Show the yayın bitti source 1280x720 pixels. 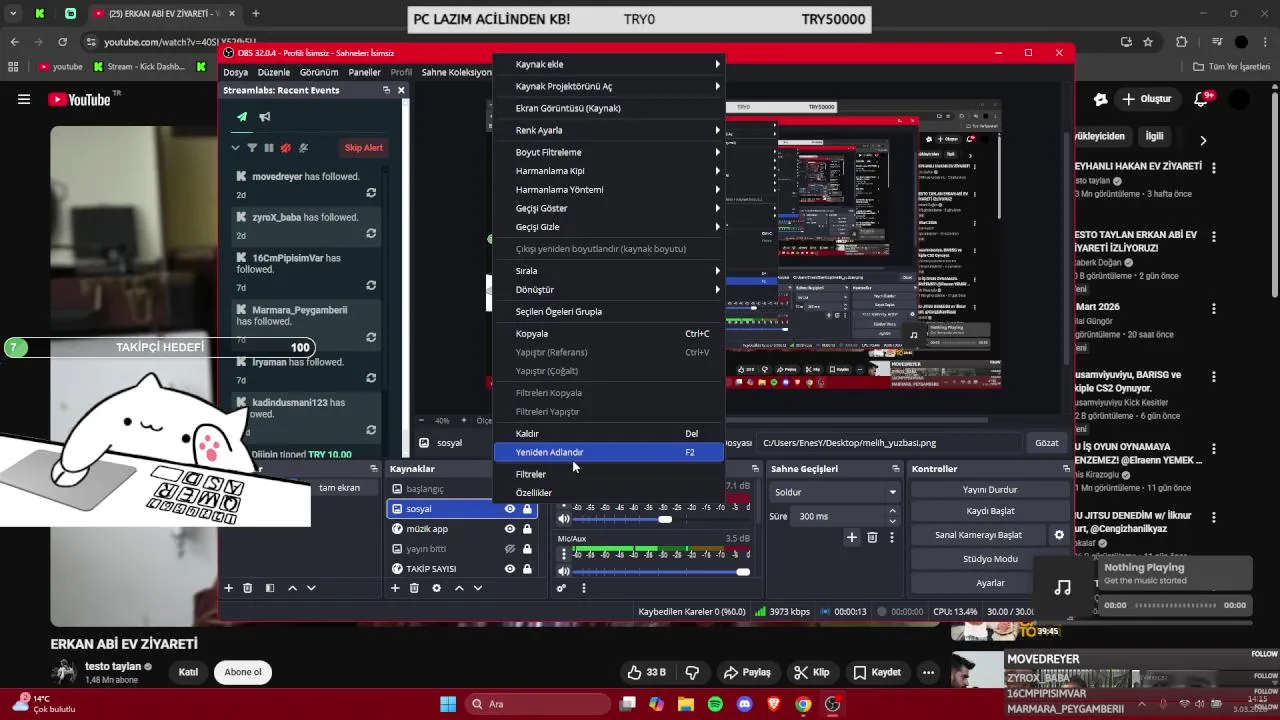click(510, 549)
